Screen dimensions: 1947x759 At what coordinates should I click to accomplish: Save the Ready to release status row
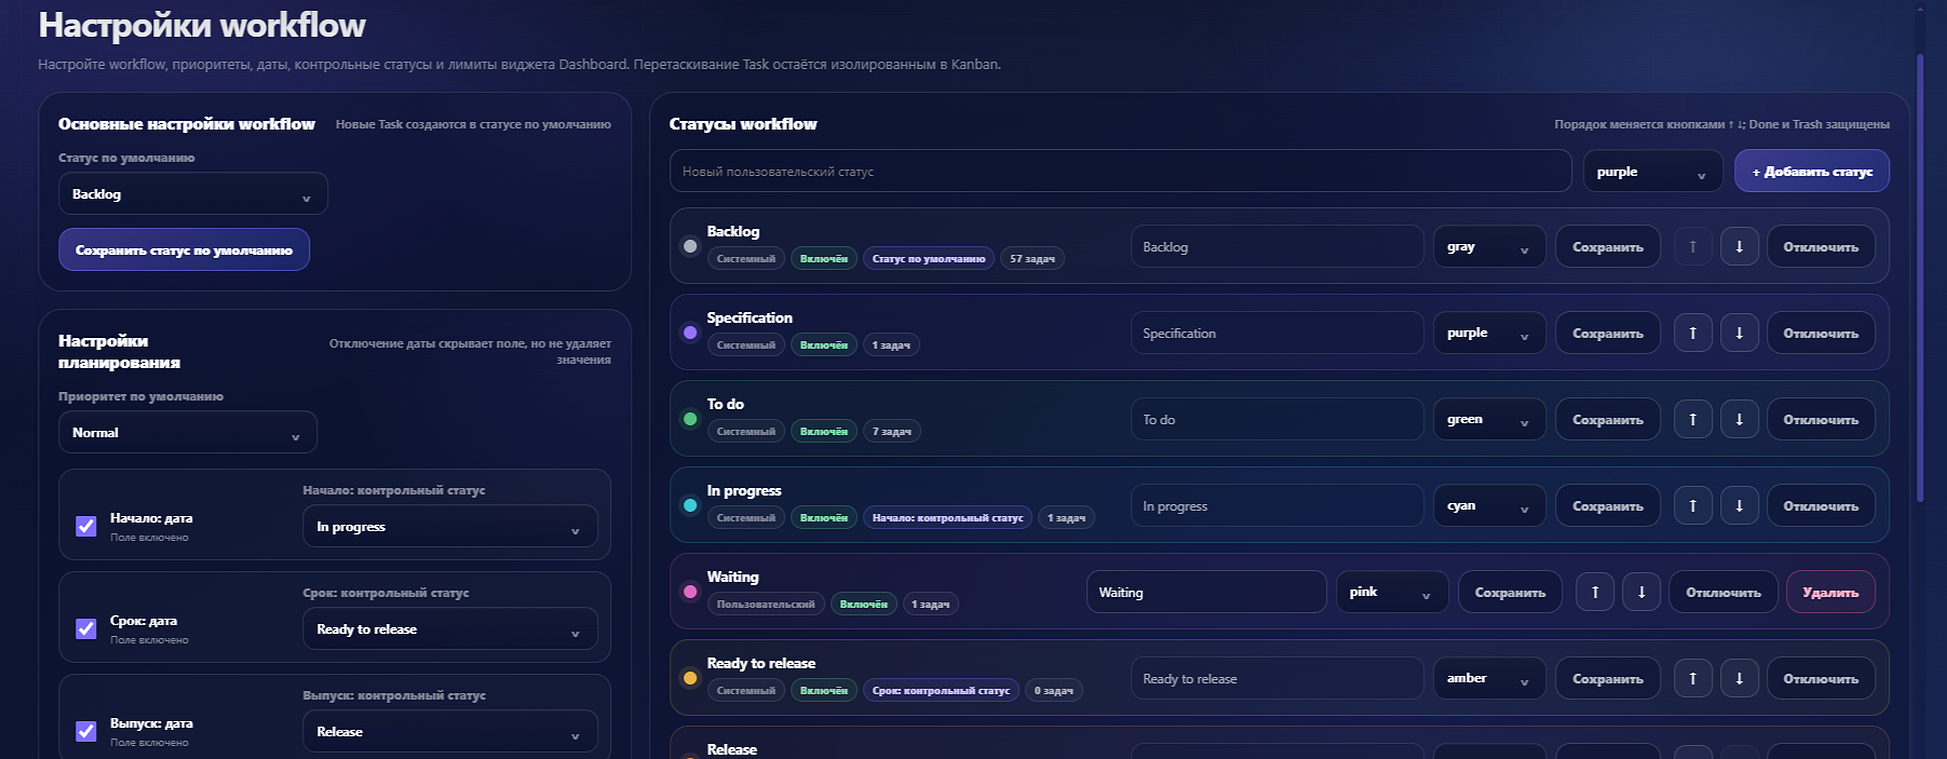(1608, 679)
